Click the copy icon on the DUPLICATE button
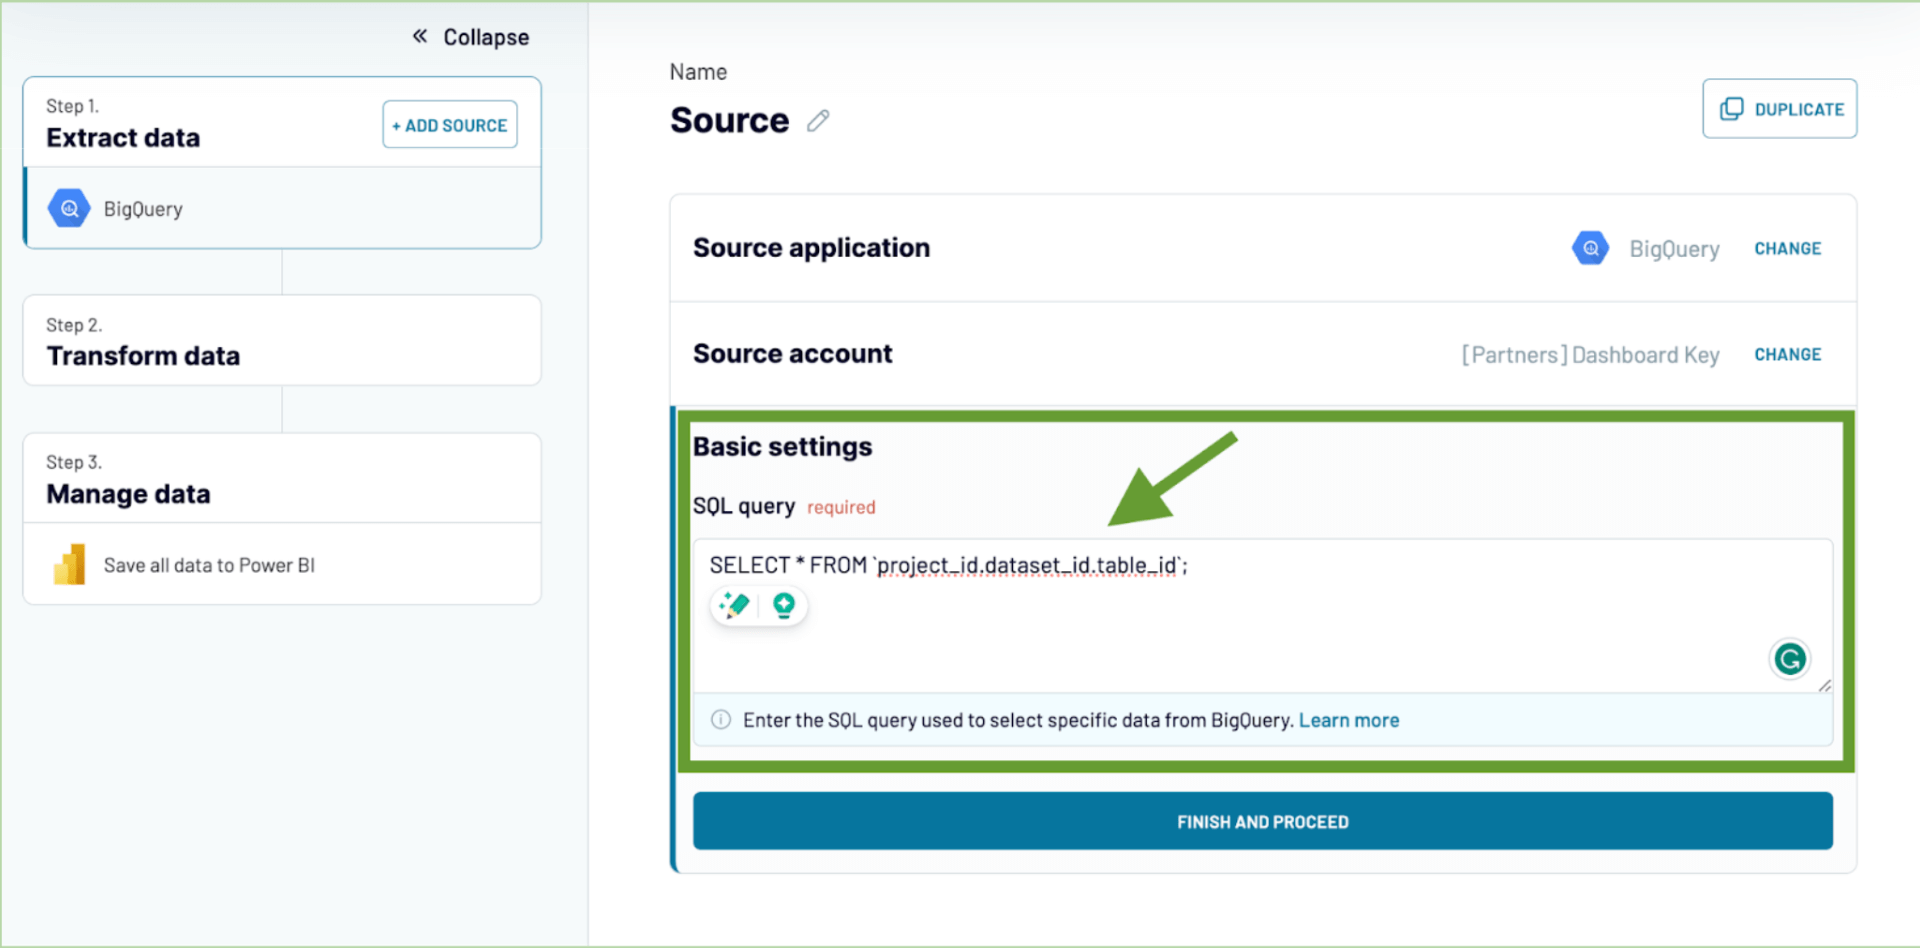1920x948 pixels. pos(1732,108)
